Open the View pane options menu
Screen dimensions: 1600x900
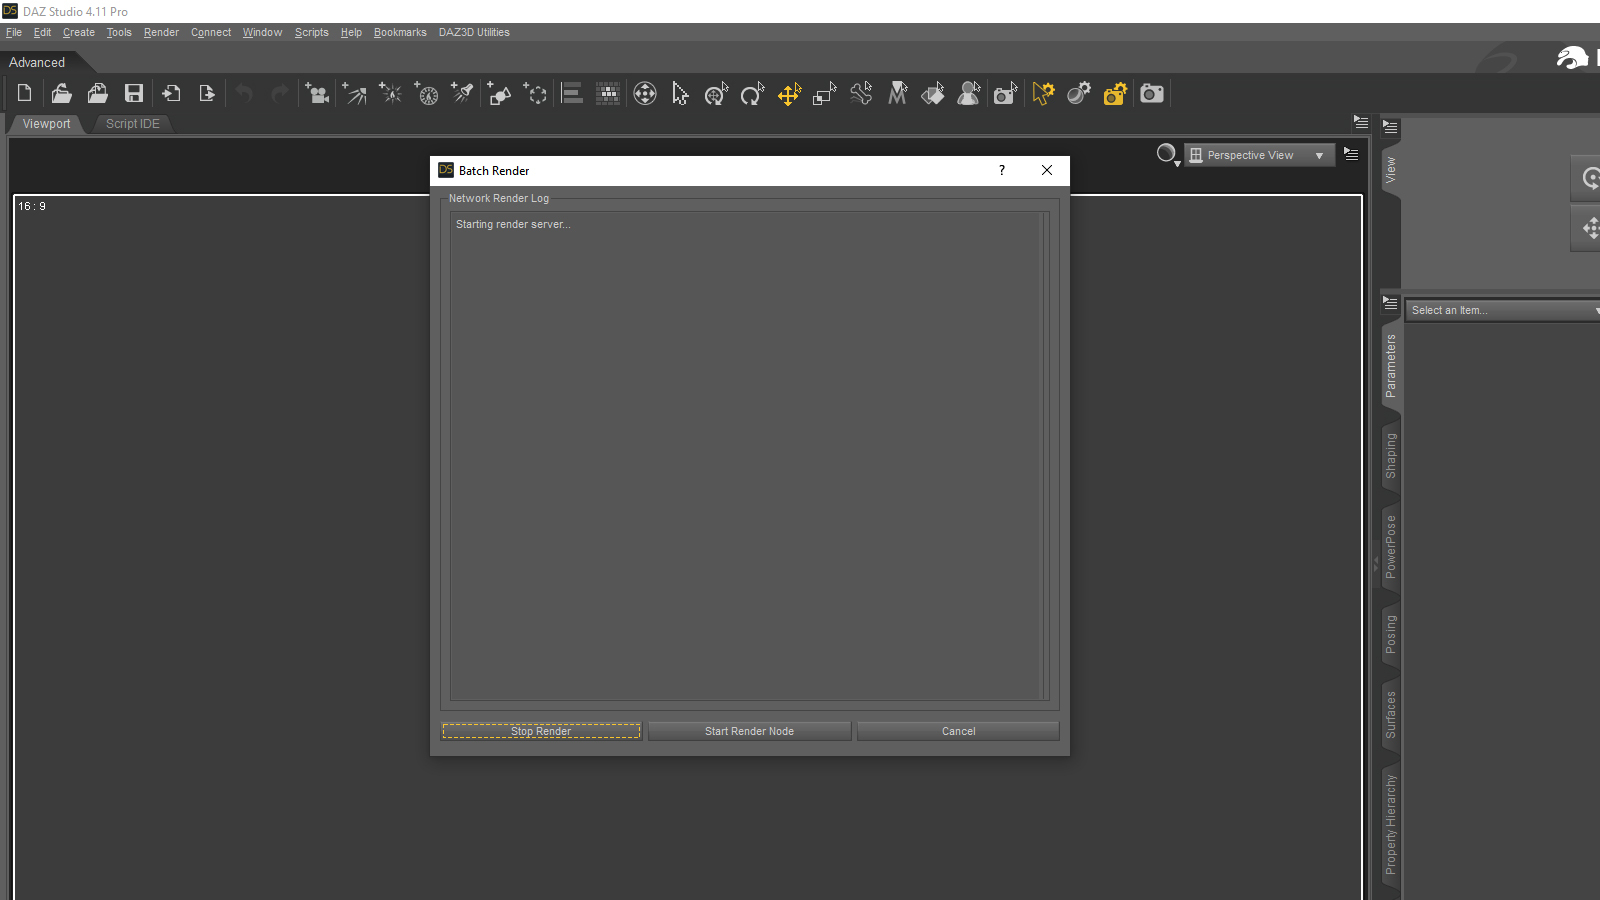(1390, 127)
